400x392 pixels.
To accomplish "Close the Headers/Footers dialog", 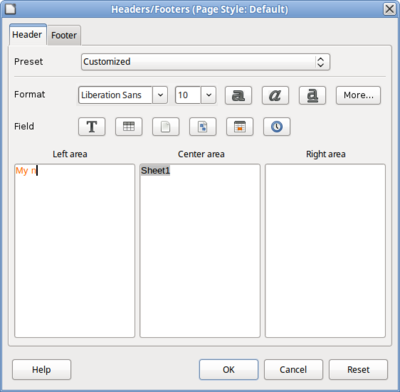I will [x=390, y=9].
